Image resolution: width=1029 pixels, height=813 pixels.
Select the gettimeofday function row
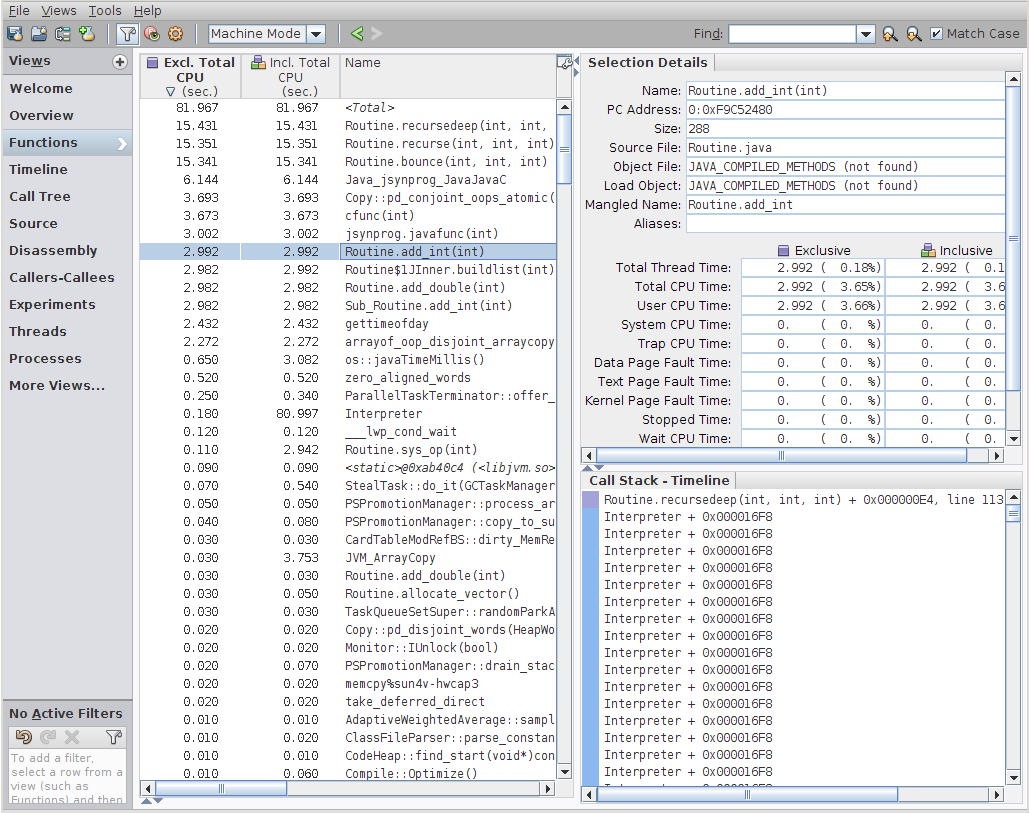[x=348, y=323]
